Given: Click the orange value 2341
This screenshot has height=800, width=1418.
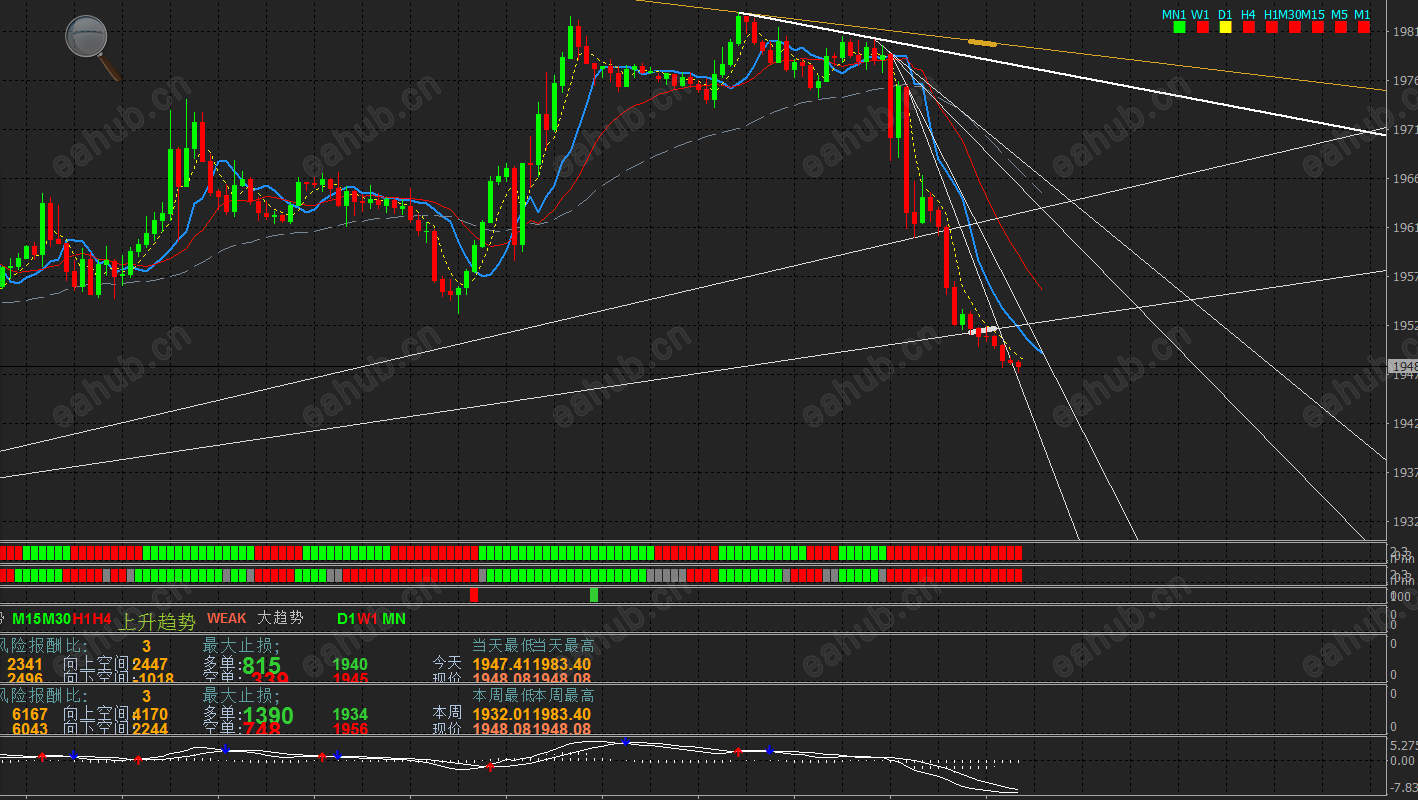Looking at the screenshot, I should pyautogui.click(x=25, y=664).
